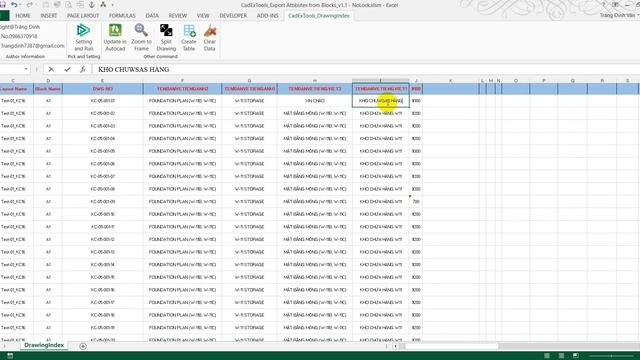Run Update in Autocad command
Viewport: 640px width, 360px height.
click(x=115, y=38)
